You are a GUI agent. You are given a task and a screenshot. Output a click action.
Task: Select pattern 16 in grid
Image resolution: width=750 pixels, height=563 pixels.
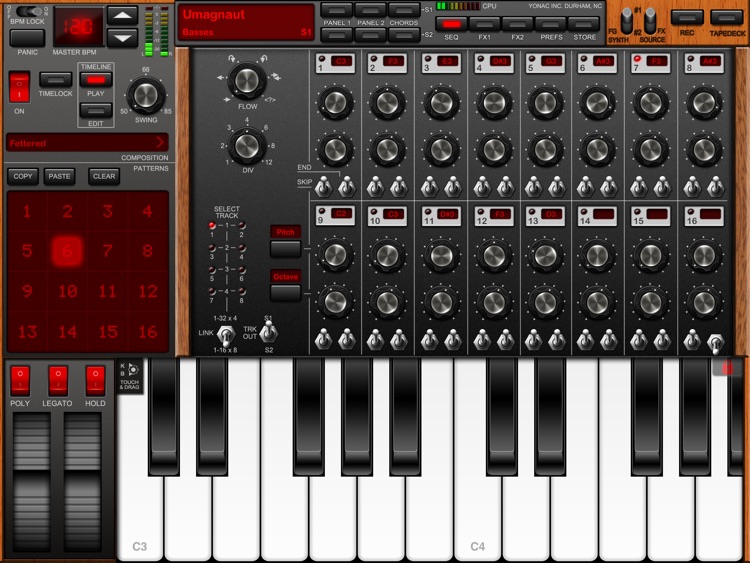(x=148, y=331)
